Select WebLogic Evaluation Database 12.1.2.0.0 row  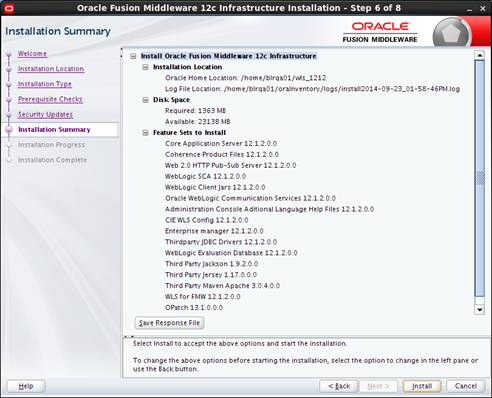tap(231, 253)
